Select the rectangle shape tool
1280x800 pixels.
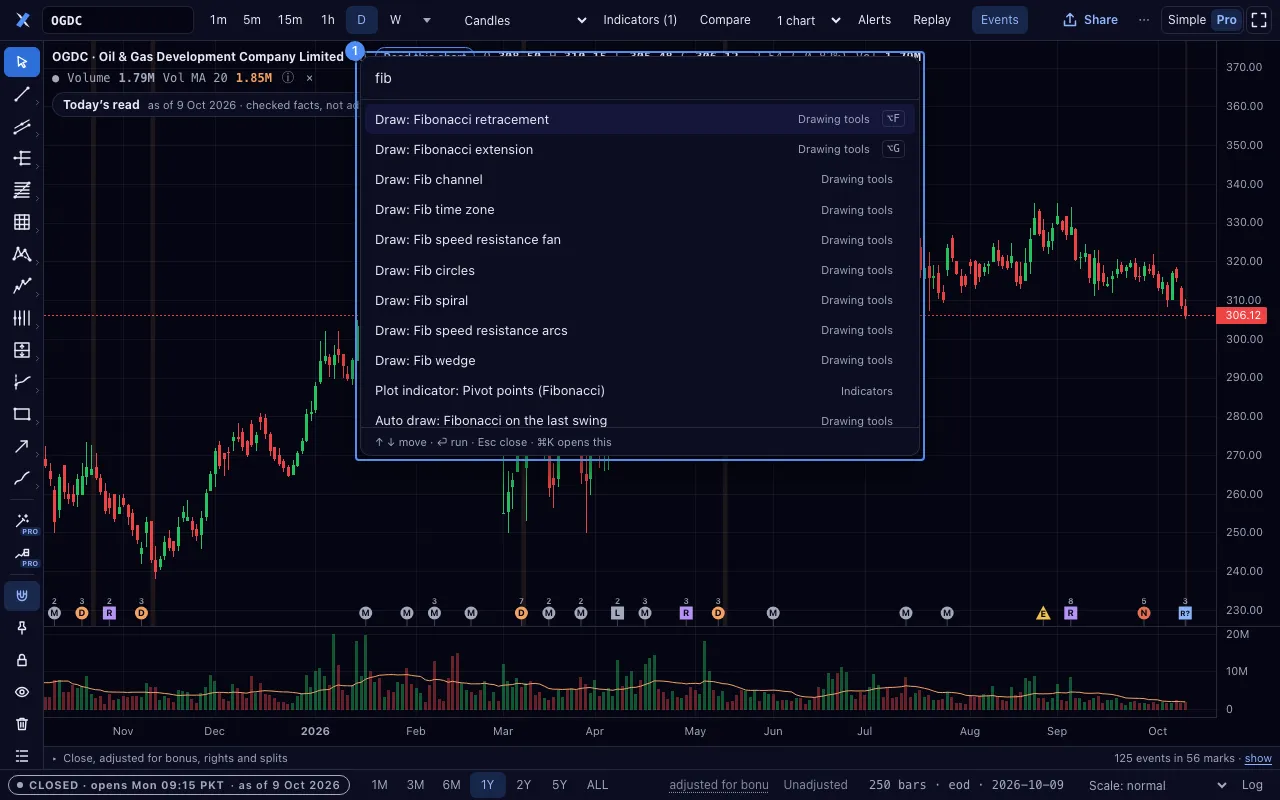22,414
